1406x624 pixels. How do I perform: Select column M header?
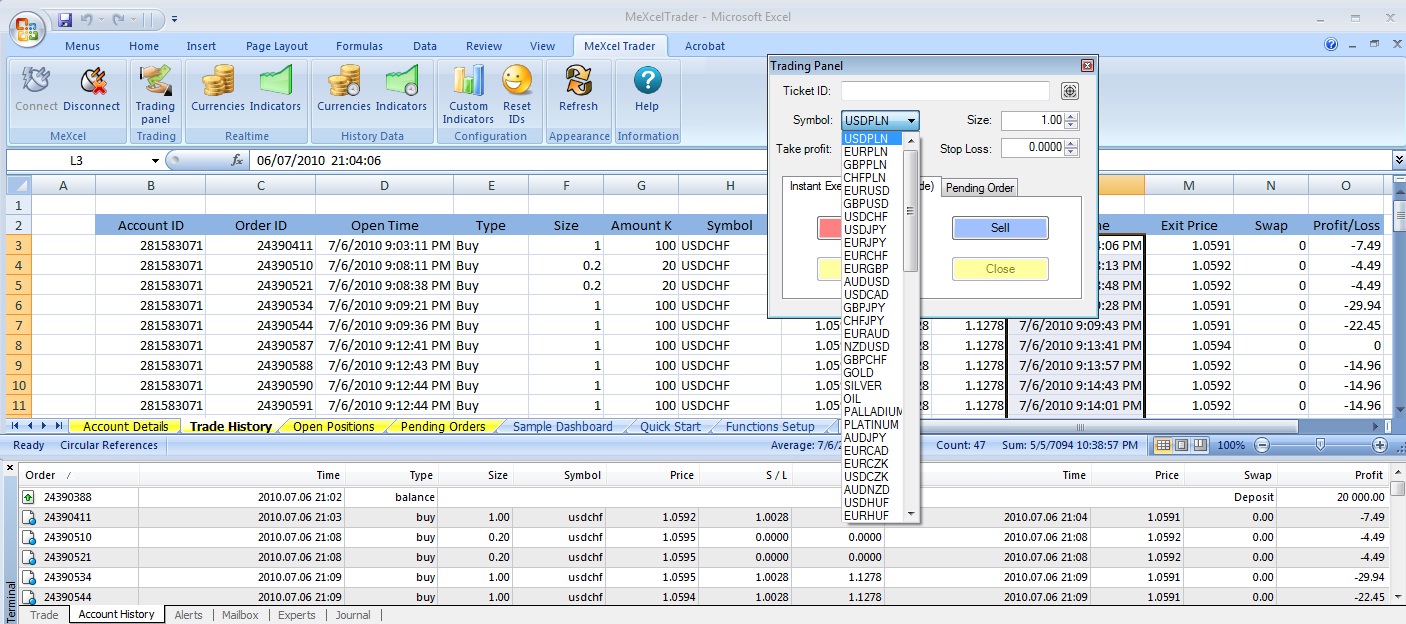[1188, 185]
